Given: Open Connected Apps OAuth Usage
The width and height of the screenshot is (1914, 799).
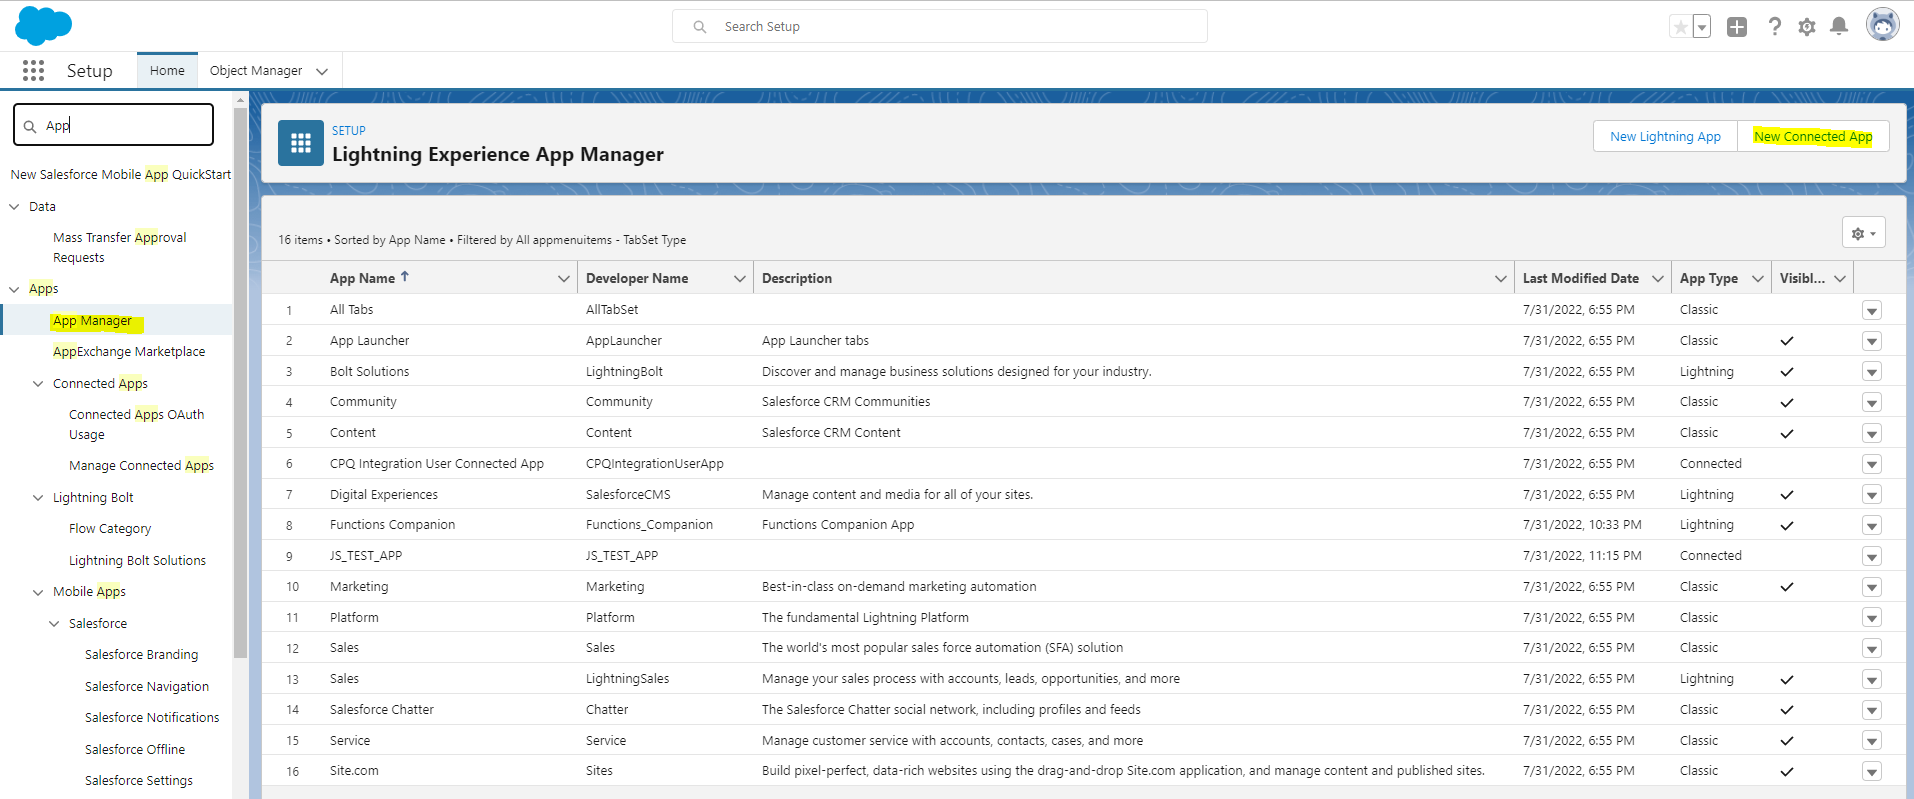Looking at the screenshot, I should (x=136, y=424).
